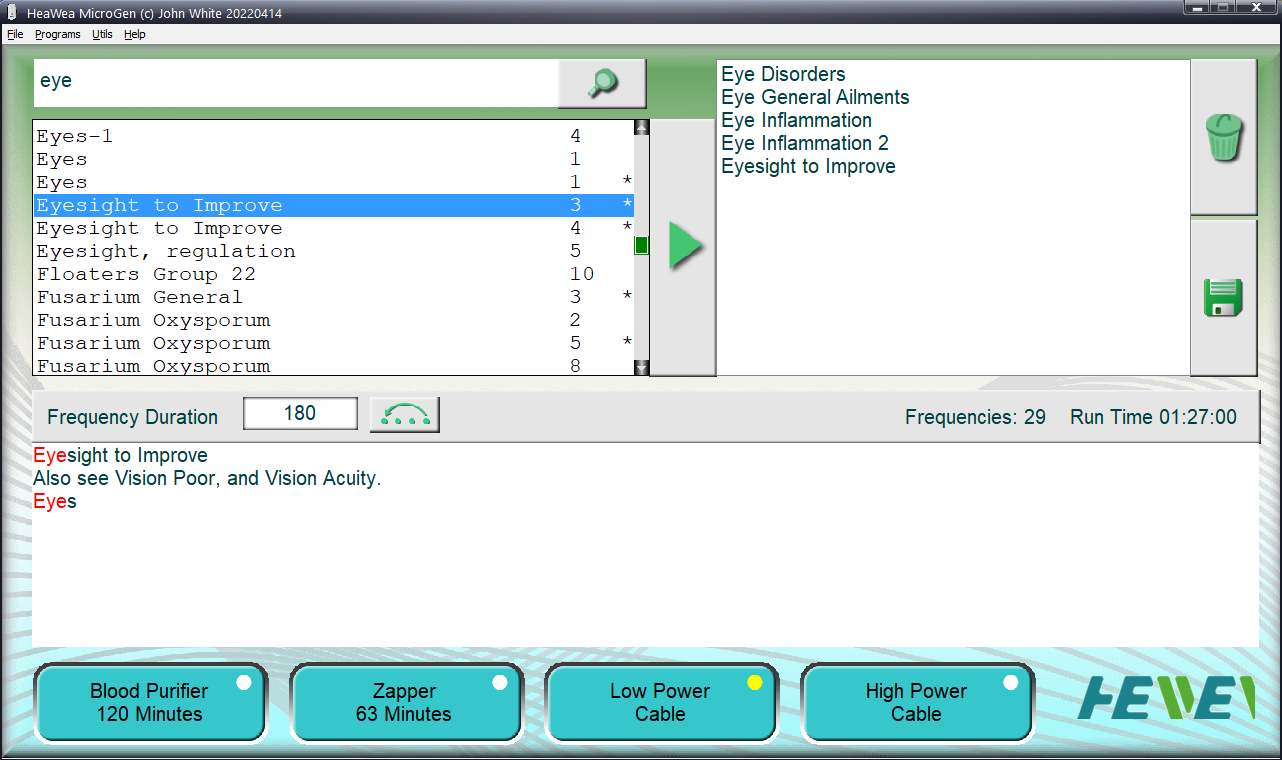The image size is (1282, 760).
Task: Click the green trash can delete icon
Action: tap(1223, 137)
